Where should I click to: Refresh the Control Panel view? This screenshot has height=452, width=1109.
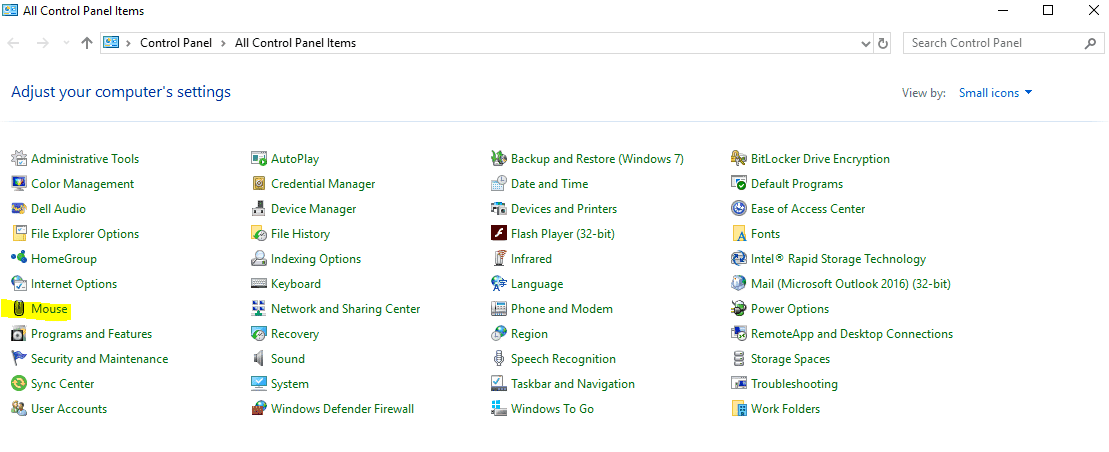point(883,43)
